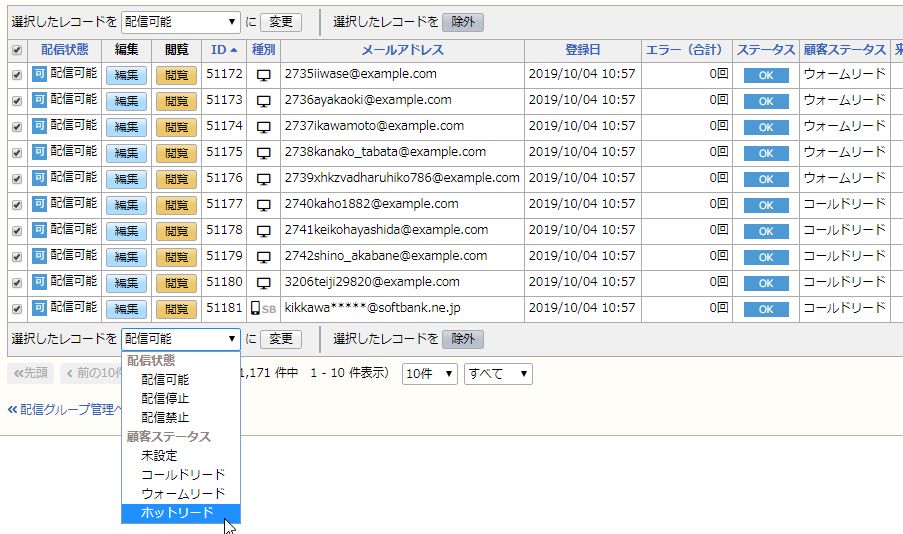Click 編集 button for ID 51176
Image resolution: width=903 pixels, height=534 pixels.
126,179
